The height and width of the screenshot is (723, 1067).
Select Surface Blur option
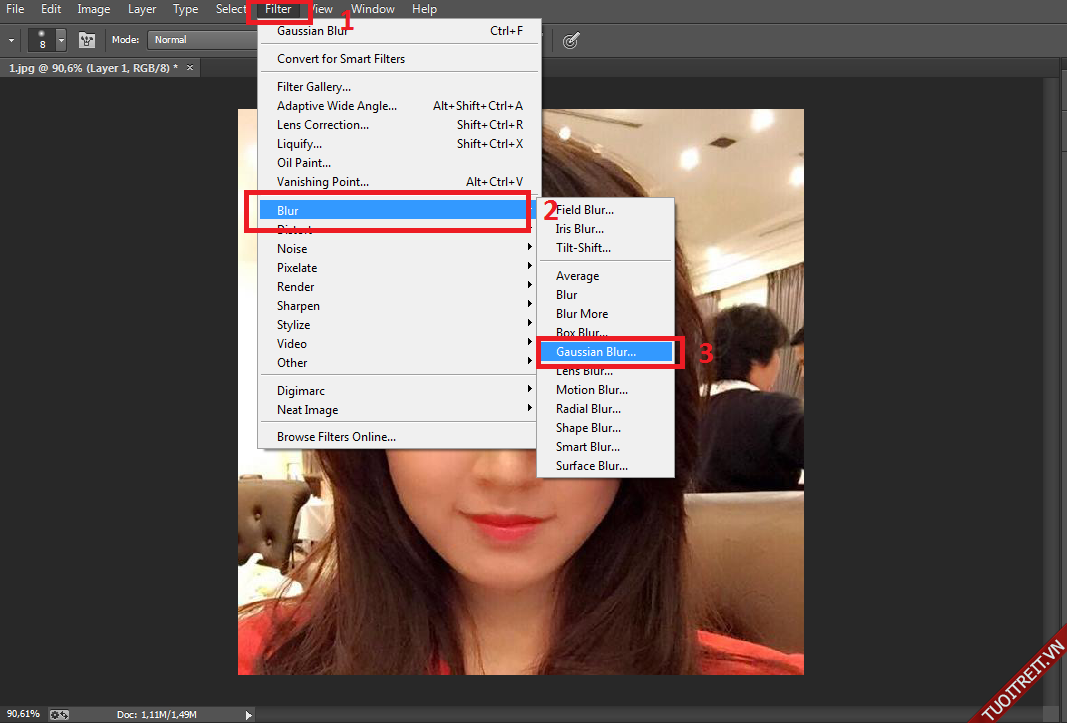coord(592,466)
